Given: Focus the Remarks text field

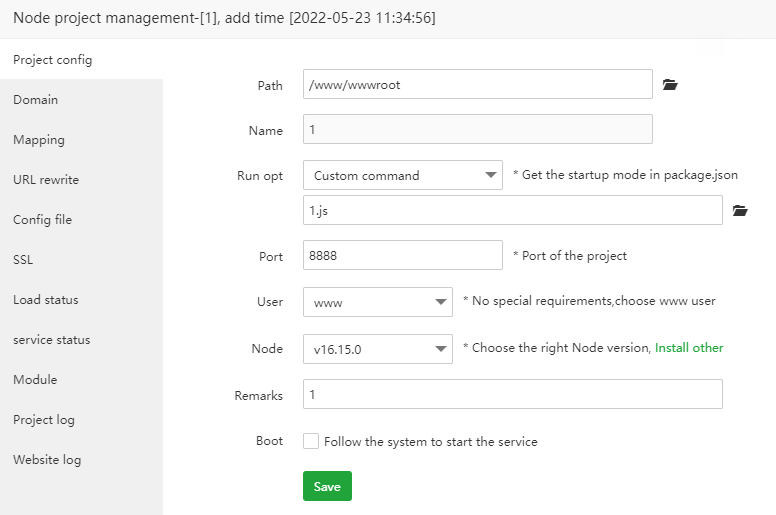Looking at the screenshot, I should point(512,395).
